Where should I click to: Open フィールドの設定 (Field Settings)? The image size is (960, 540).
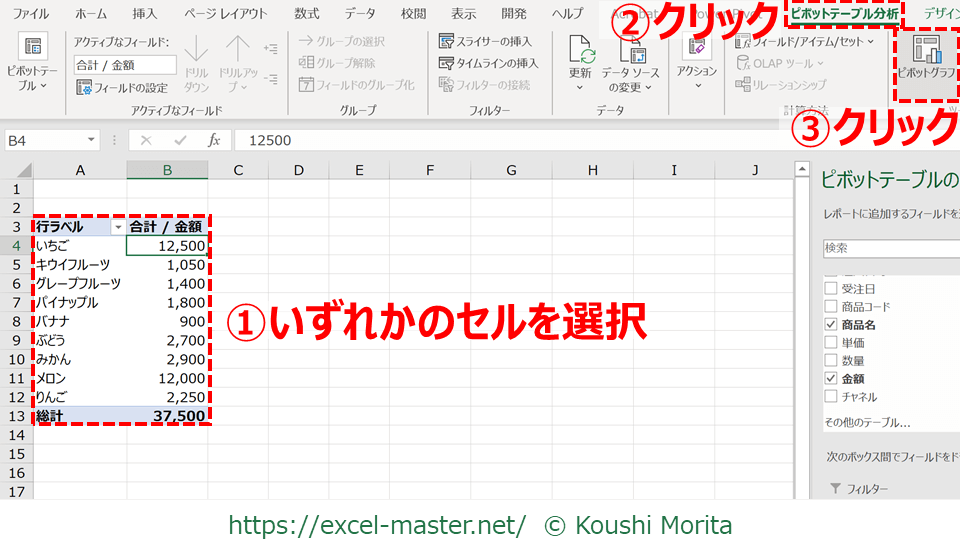pos(122,87)
